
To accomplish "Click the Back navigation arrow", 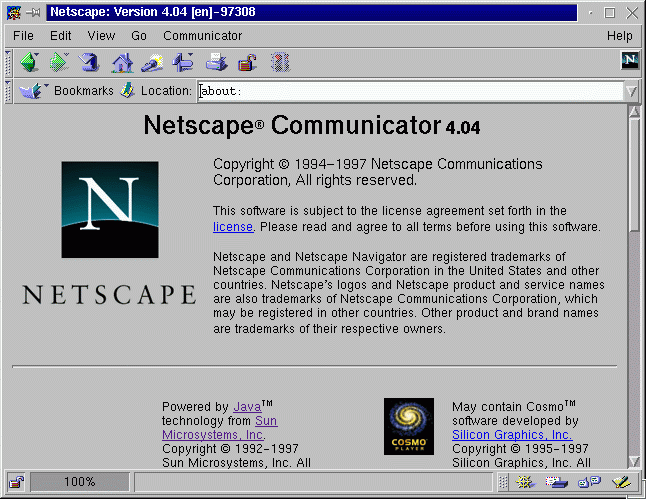I will (28, 63).
